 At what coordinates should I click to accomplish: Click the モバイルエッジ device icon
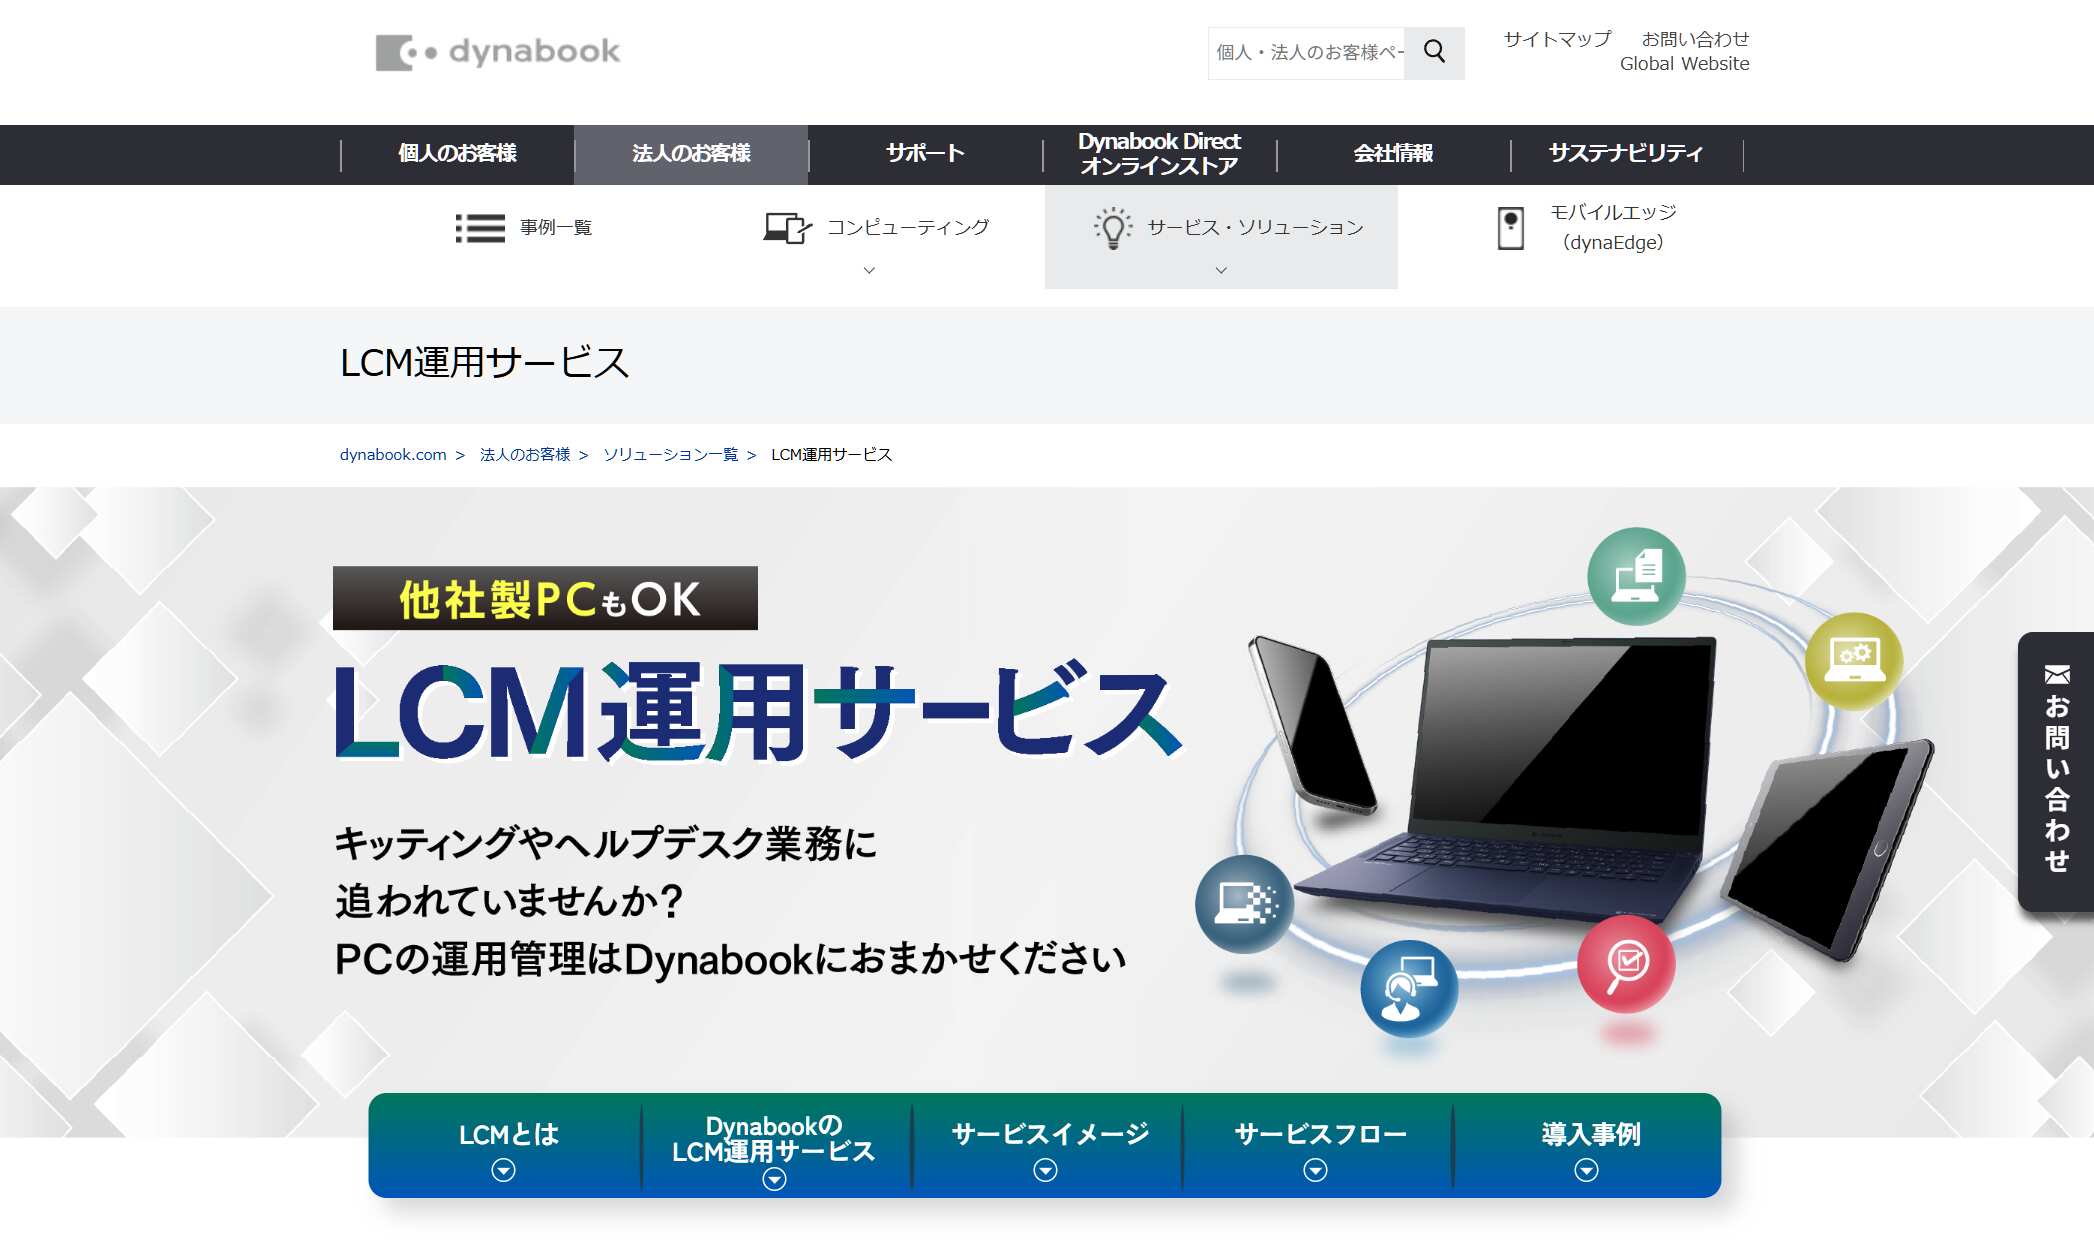tap(1511, 228)
